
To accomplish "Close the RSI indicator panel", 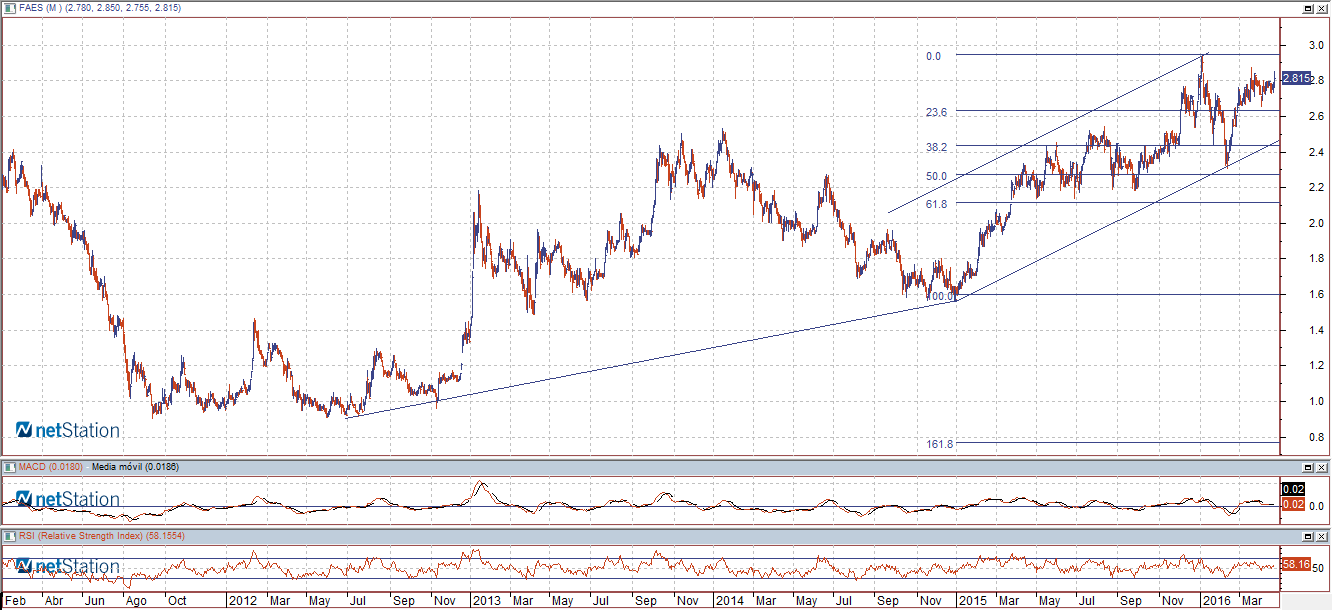I will point(1322,537).
